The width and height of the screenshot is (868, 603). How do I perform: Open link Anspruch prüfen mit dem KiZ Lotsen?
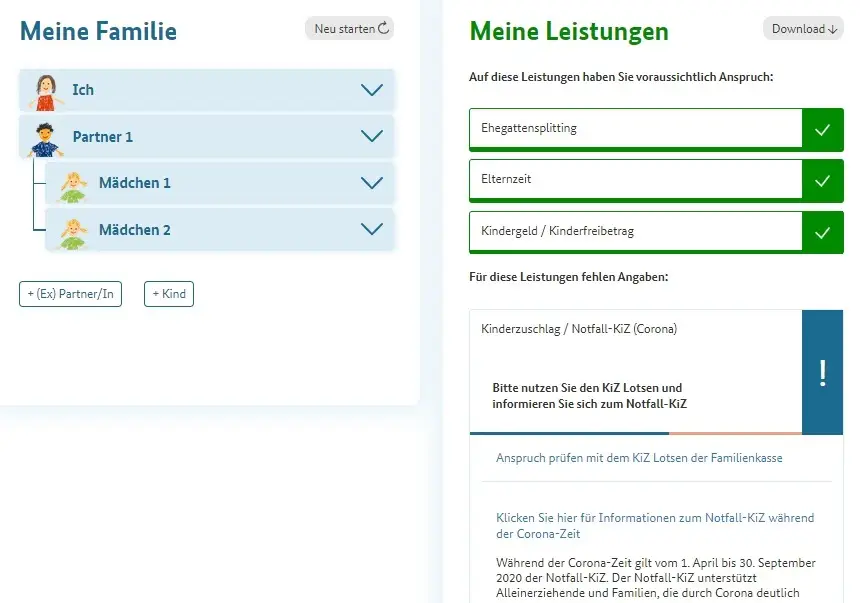(x=639, y=458)
